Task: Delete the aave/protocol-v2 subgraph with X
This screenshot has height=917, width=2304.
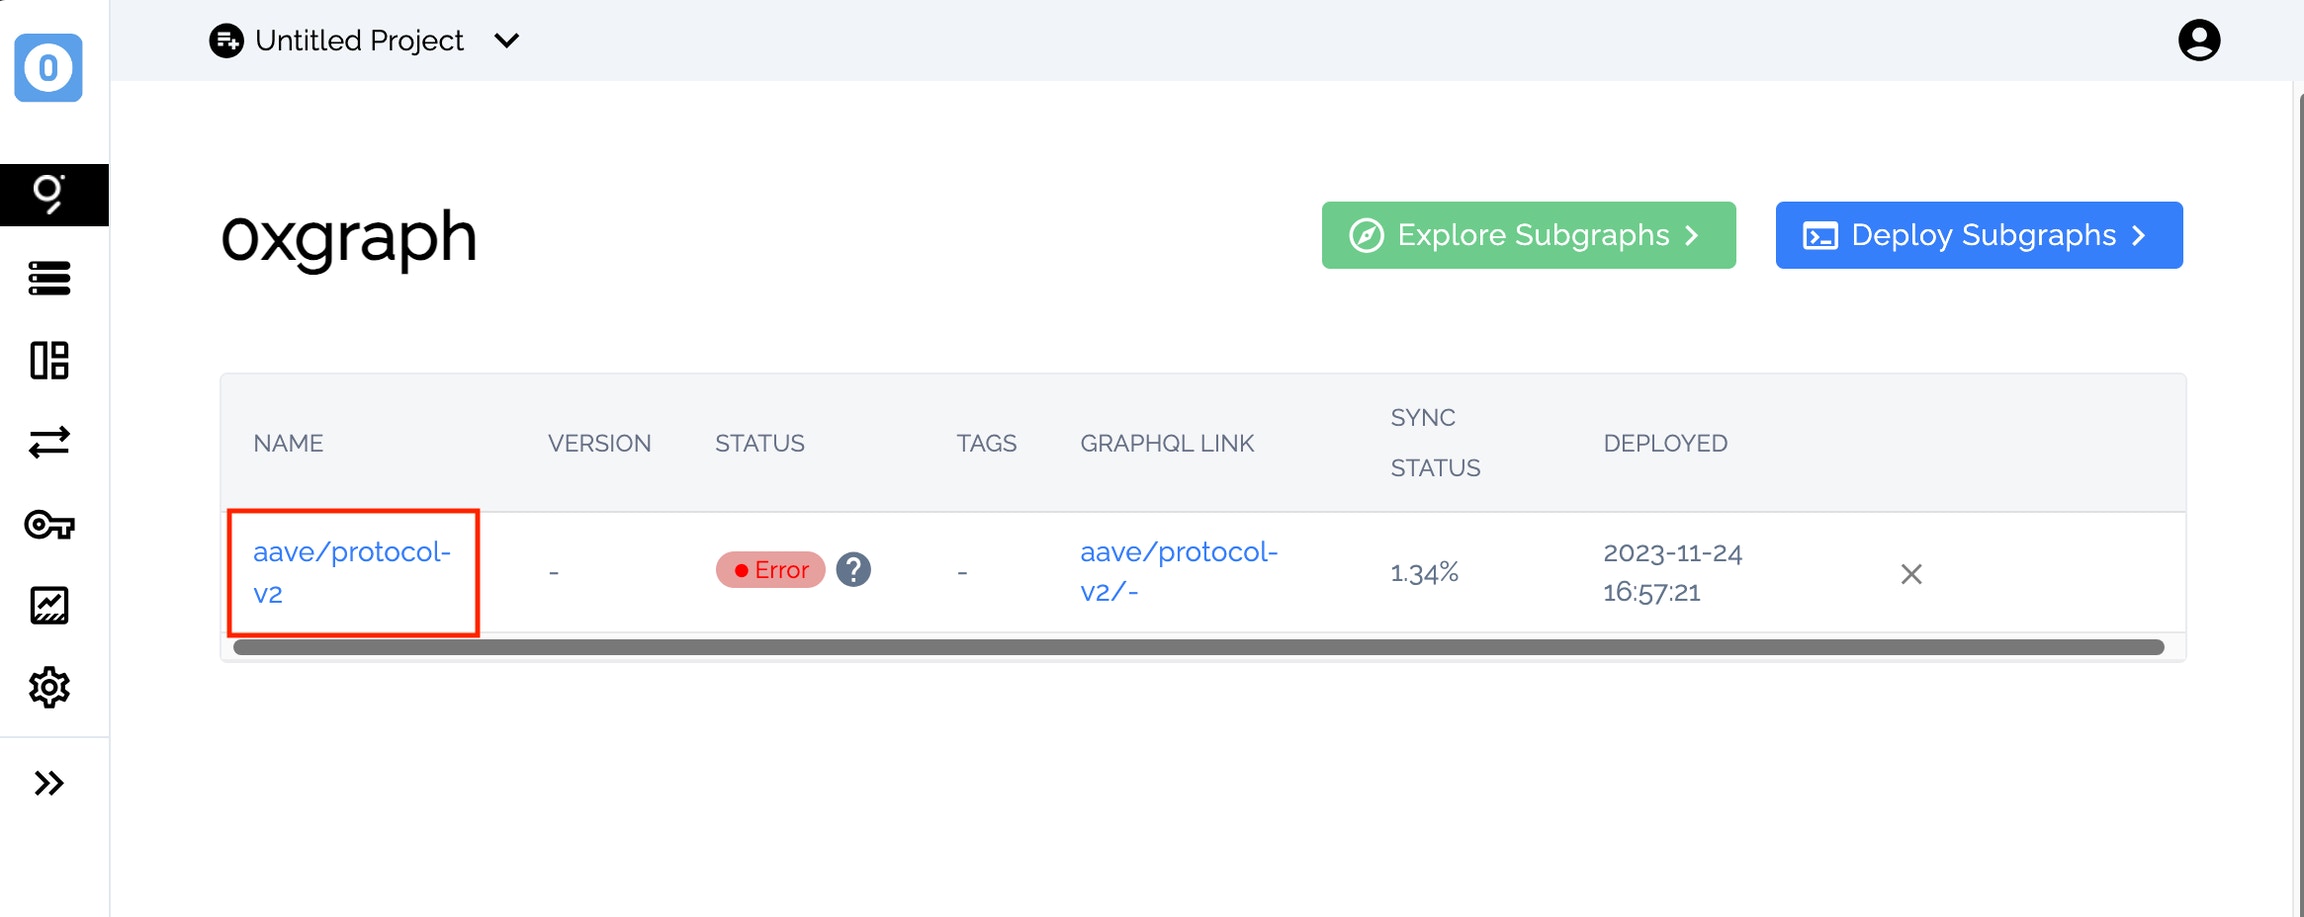Action: pyautogui.click(x=1911, y=574)
